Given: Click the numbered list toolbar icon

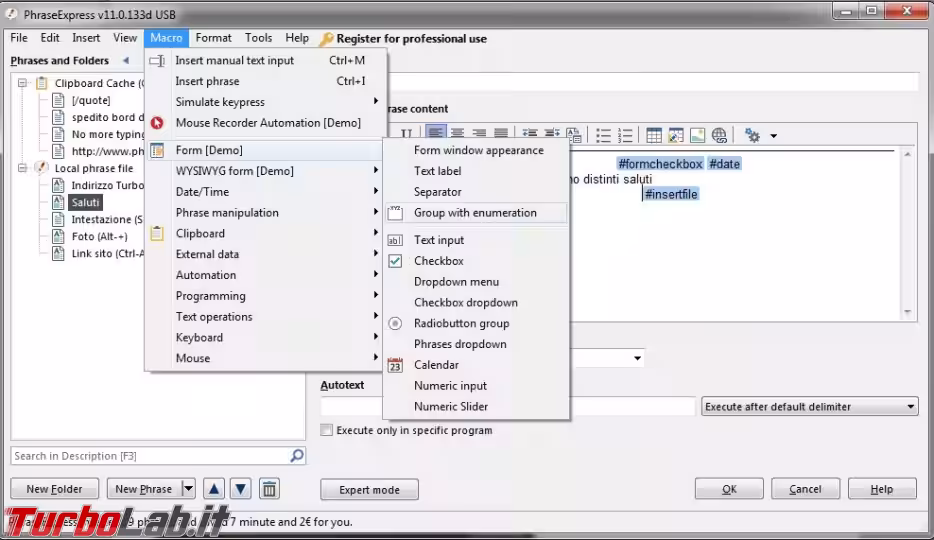Looking at the screenshot, I should click(x=625, y=135).
